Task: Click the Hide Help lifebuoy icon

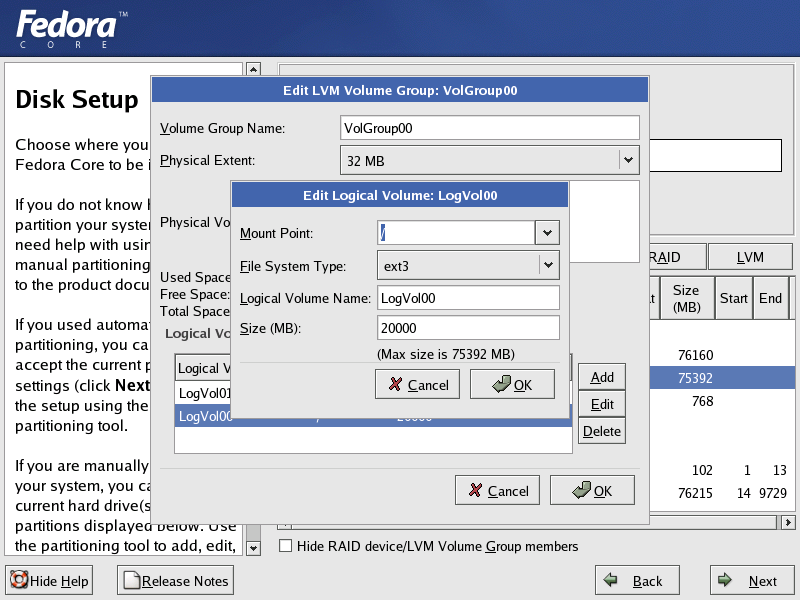Action: coord(19,580)
